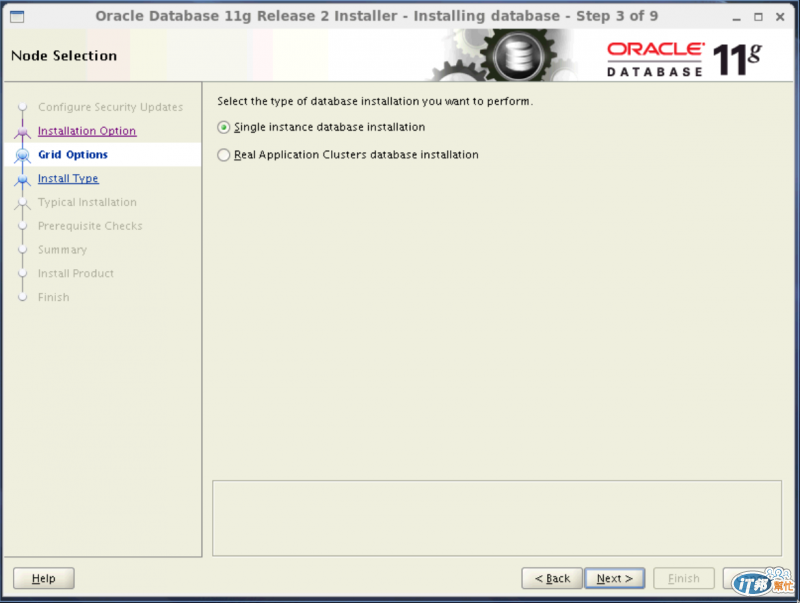Click the Typical Installation step label
The height and width of the screenshot is (603, 800).
click(x=87, y=202)
